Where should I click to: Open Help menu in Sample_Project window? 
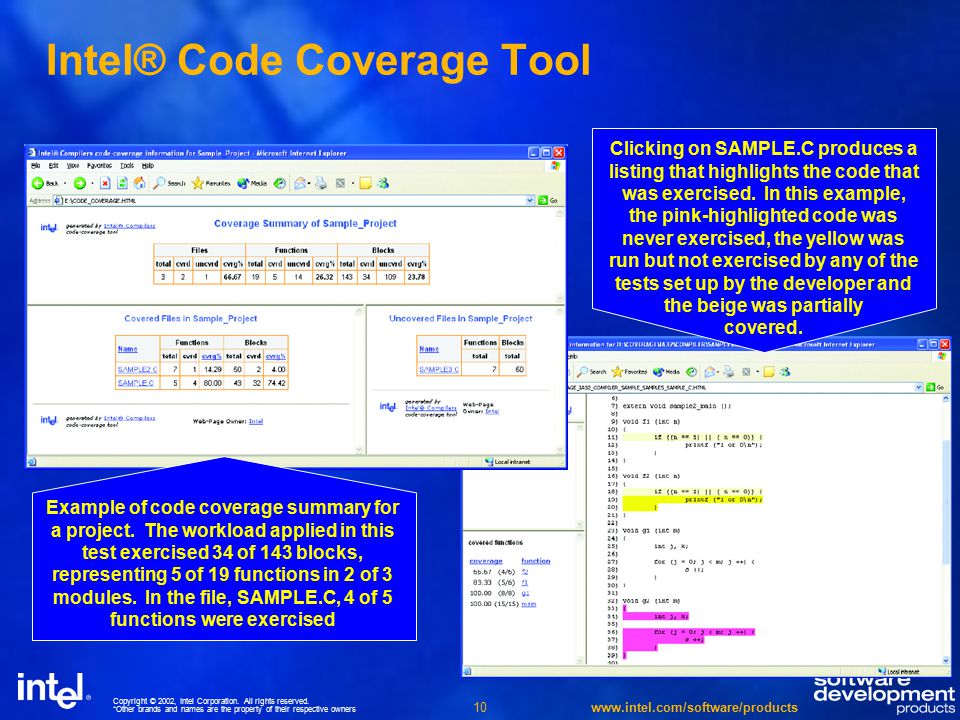(x=148, y=165)
